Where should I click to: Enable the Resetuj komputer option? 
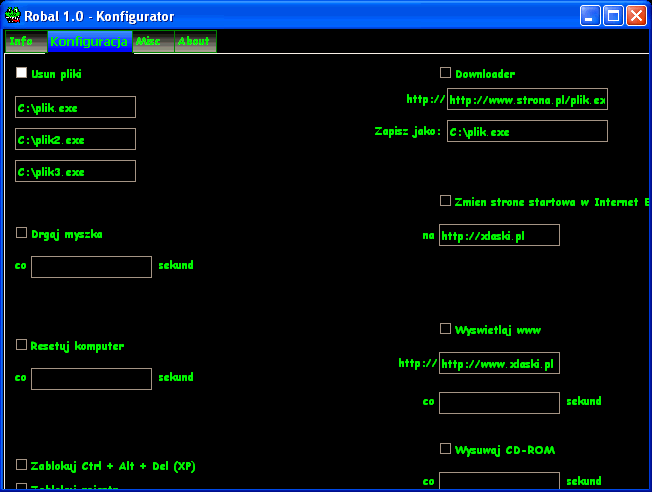tap(22, 345)
